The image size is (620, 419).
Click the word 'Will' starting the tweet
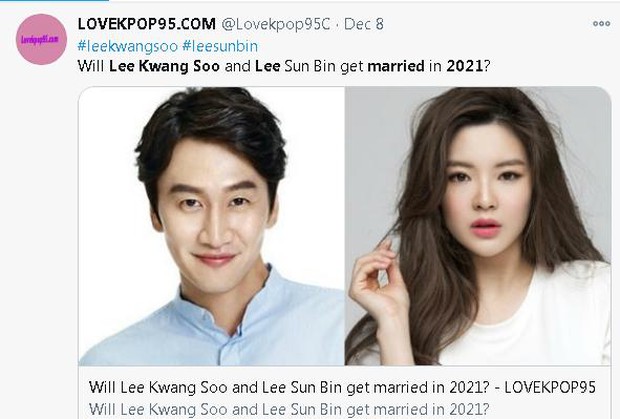[91, 66]
